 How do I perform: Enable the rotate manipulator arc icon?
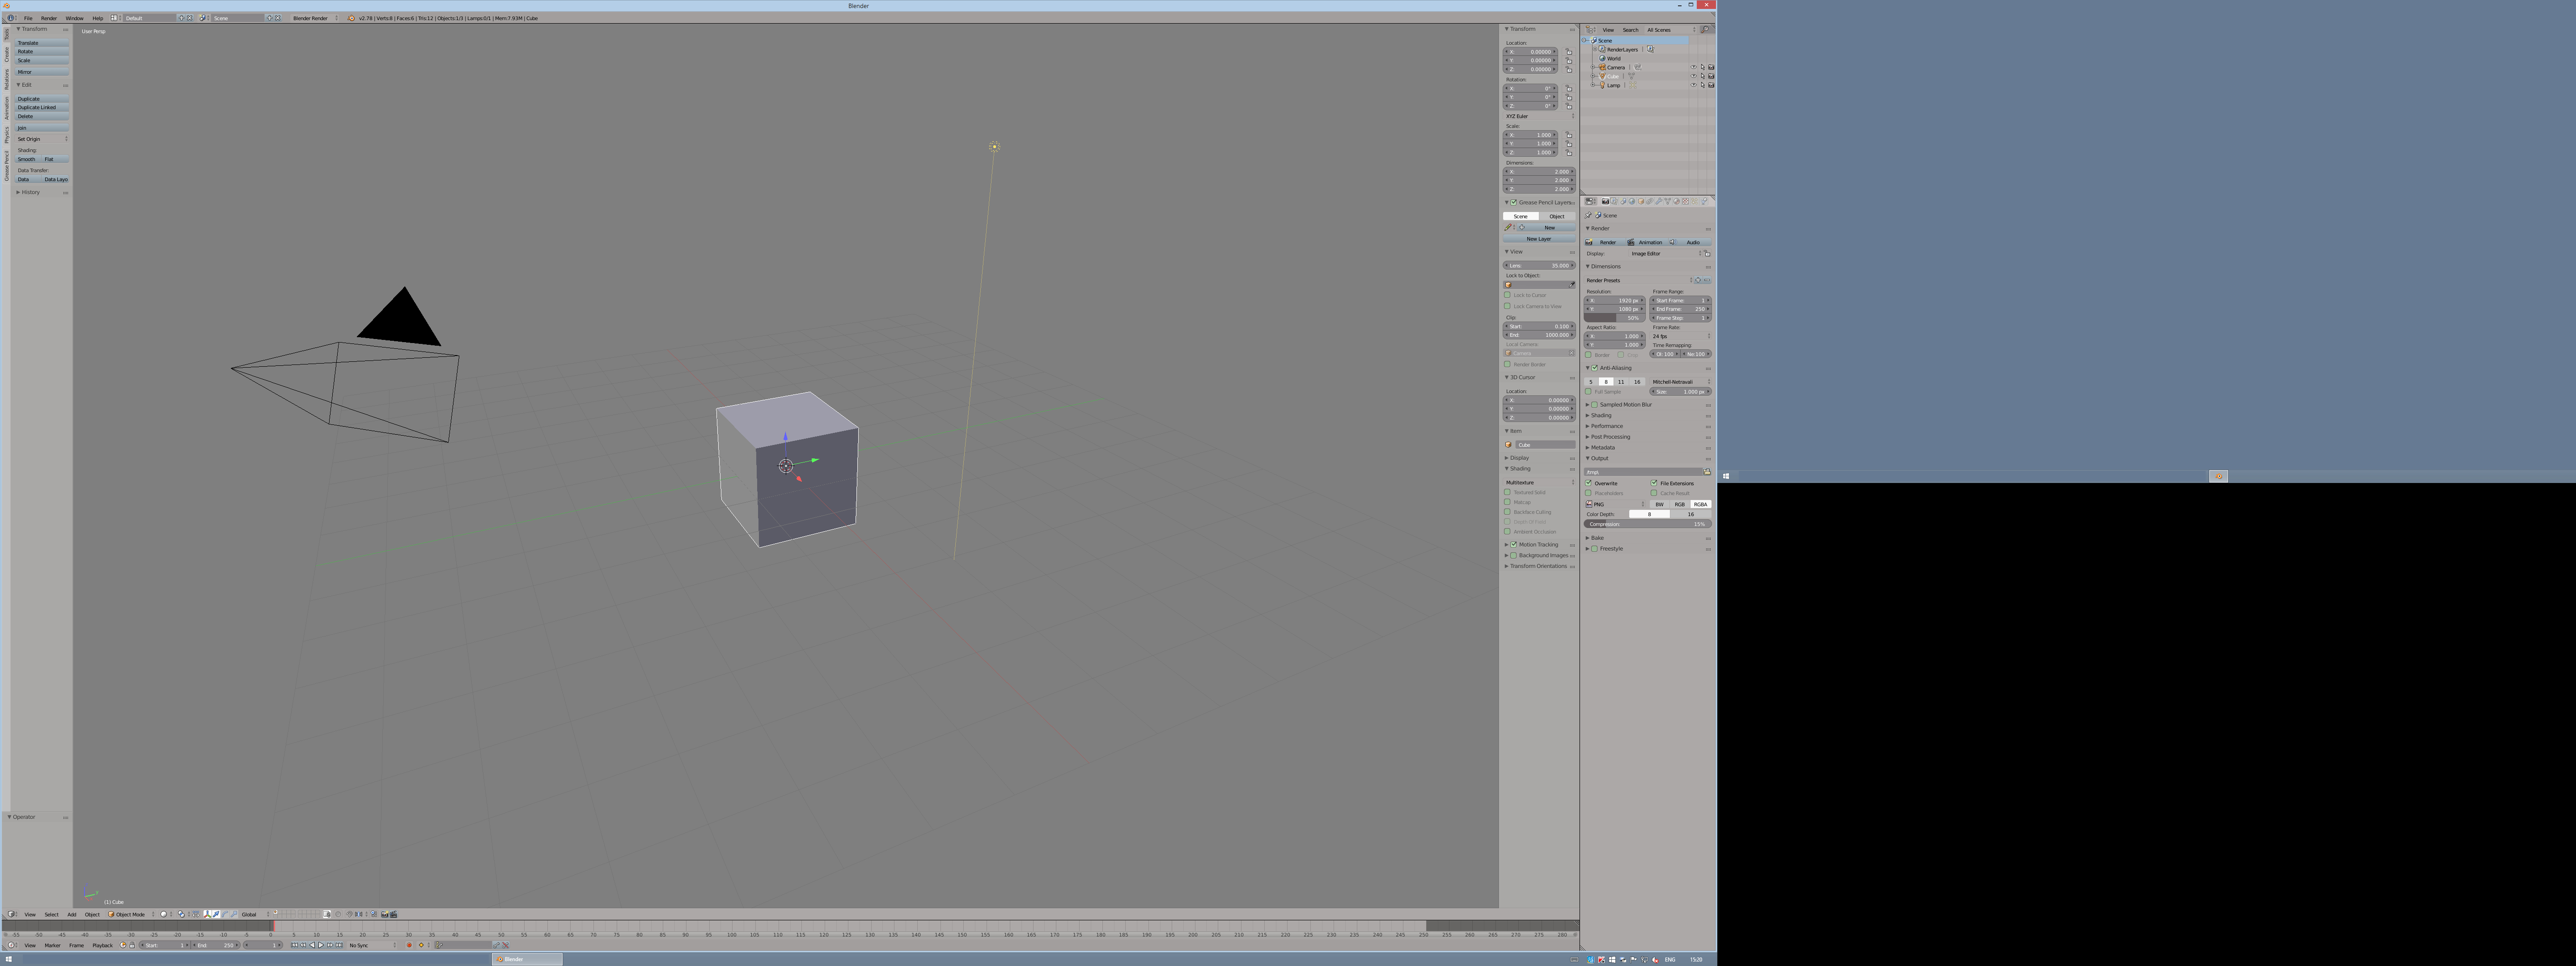[225, 914]
